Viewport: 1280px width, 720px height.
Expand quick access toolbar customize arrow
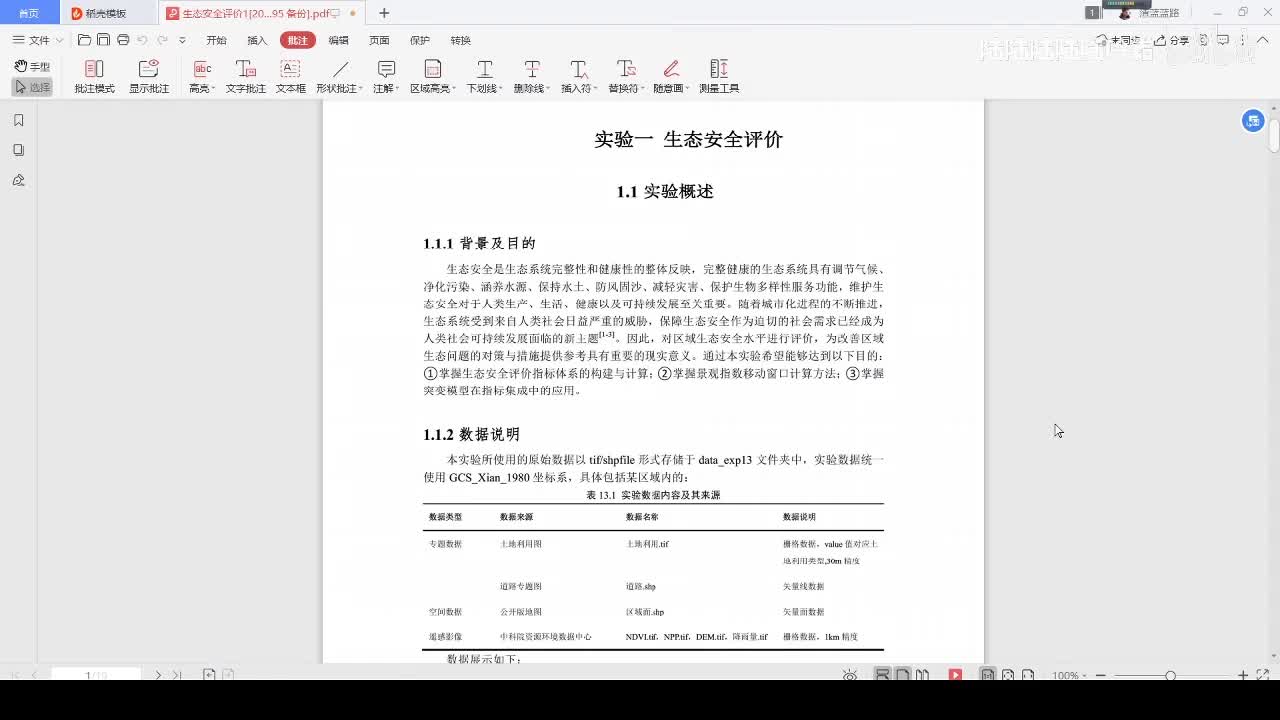click(182, 40)
